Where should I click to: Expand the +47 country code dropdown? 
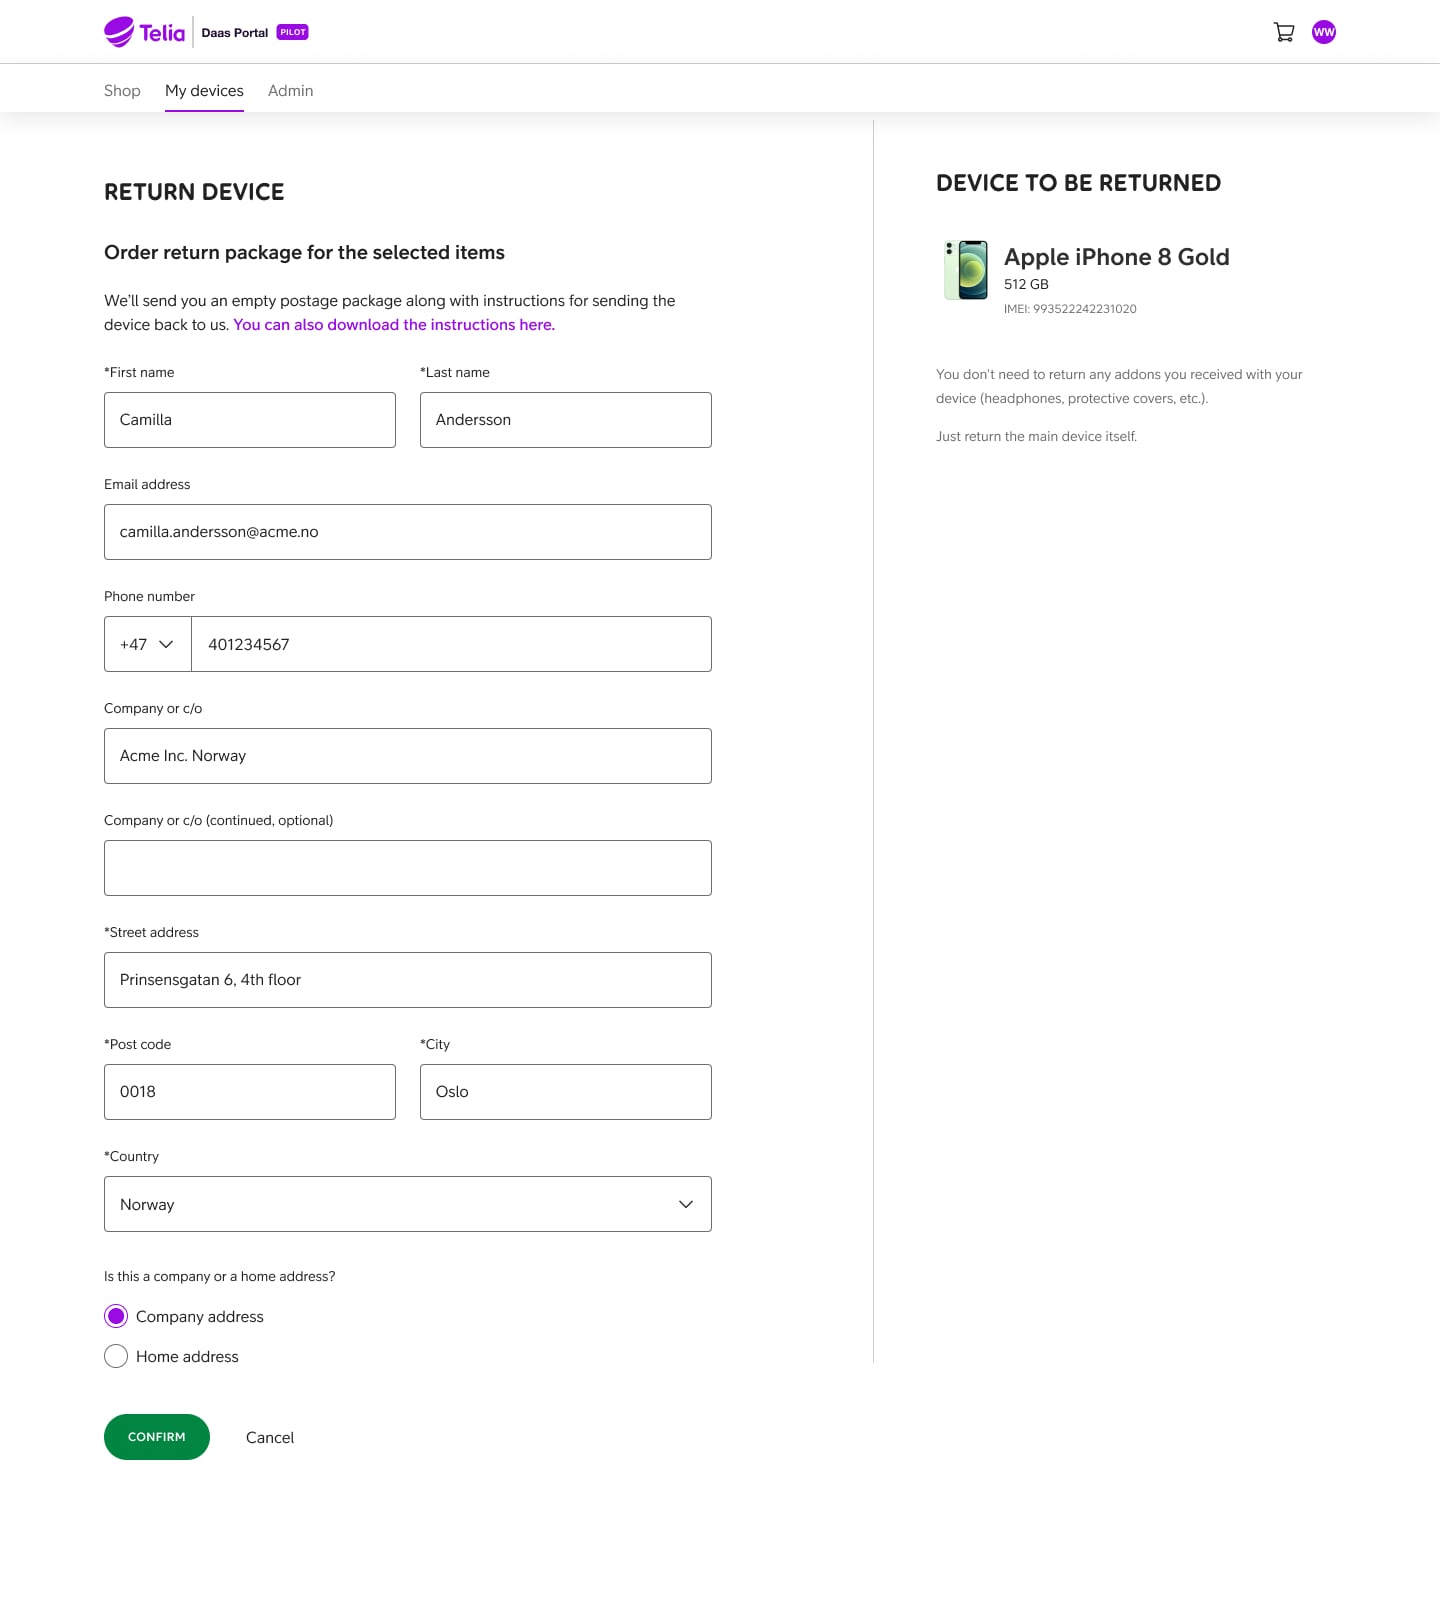click(148, 644)
